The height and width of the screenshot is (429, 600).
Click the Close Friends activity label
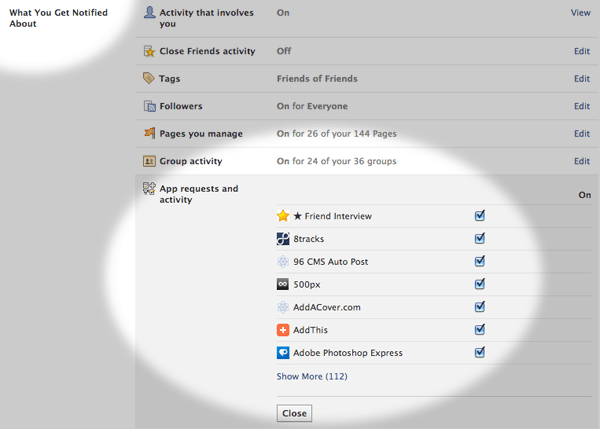(207, 51)
